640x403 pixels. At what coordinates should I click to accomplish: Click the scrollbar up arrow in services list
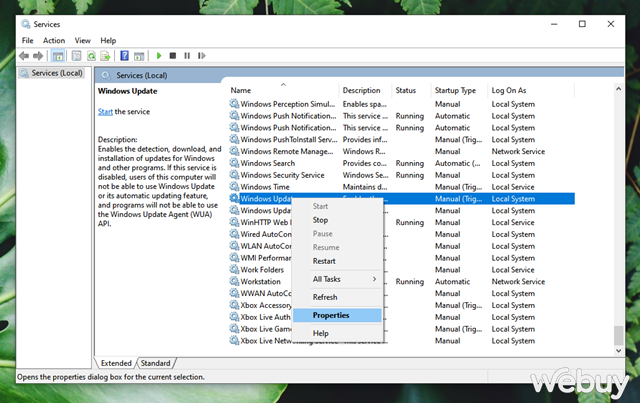[x=619, y=89]
